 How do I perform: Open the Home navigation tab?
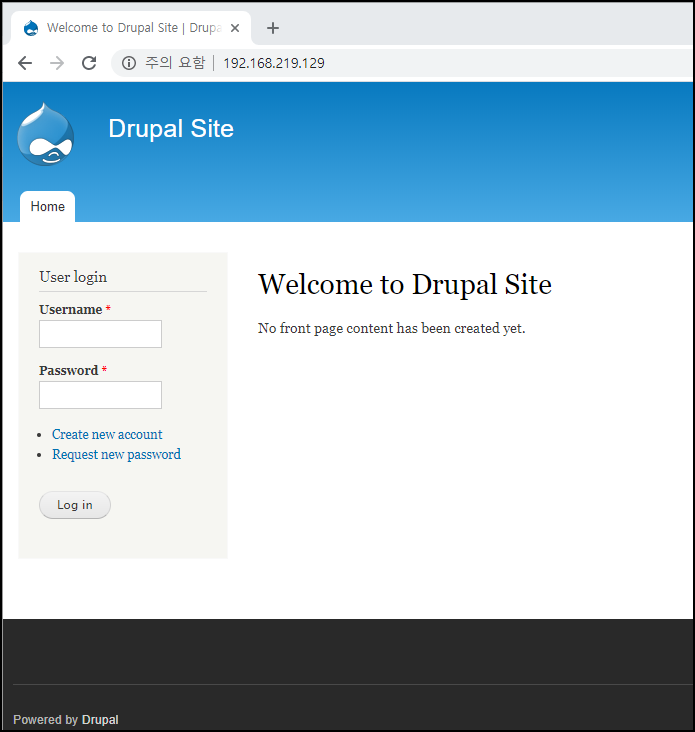pyautogui.click(x=48, y=206)
